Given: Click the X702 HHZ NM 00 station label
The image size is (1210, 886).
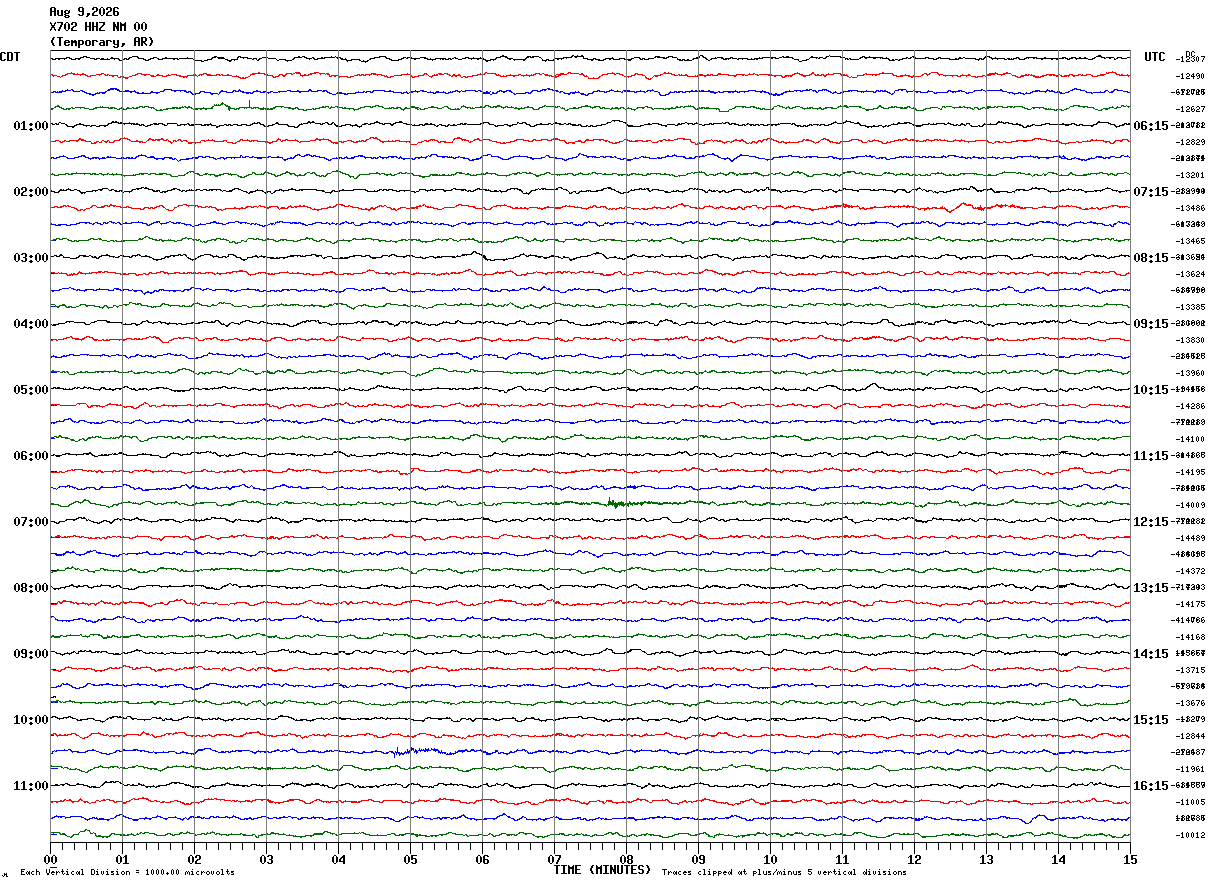Looking at the screenshot, I should click(x=98, y=27).
